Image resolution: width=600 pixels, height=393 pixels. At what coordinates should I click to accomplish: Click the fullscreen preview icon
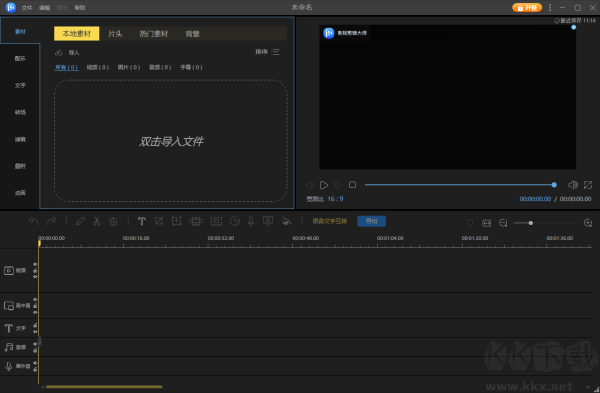point(588,185)
